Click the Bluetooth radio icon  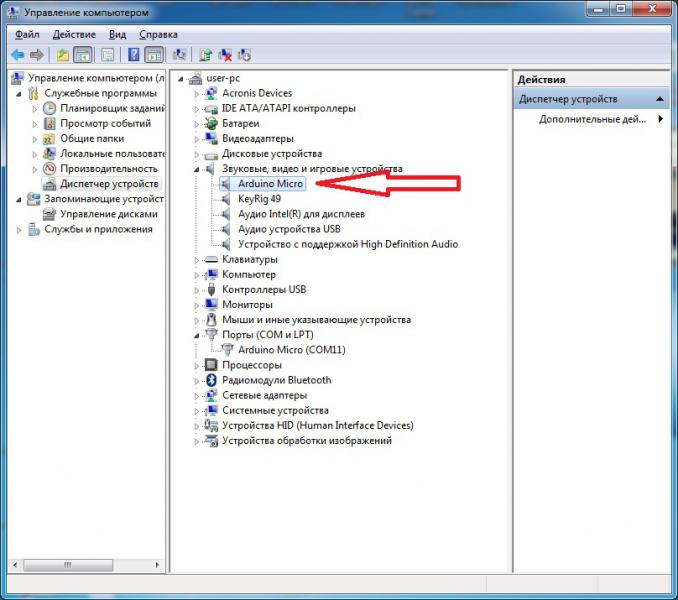coord(211,380)
